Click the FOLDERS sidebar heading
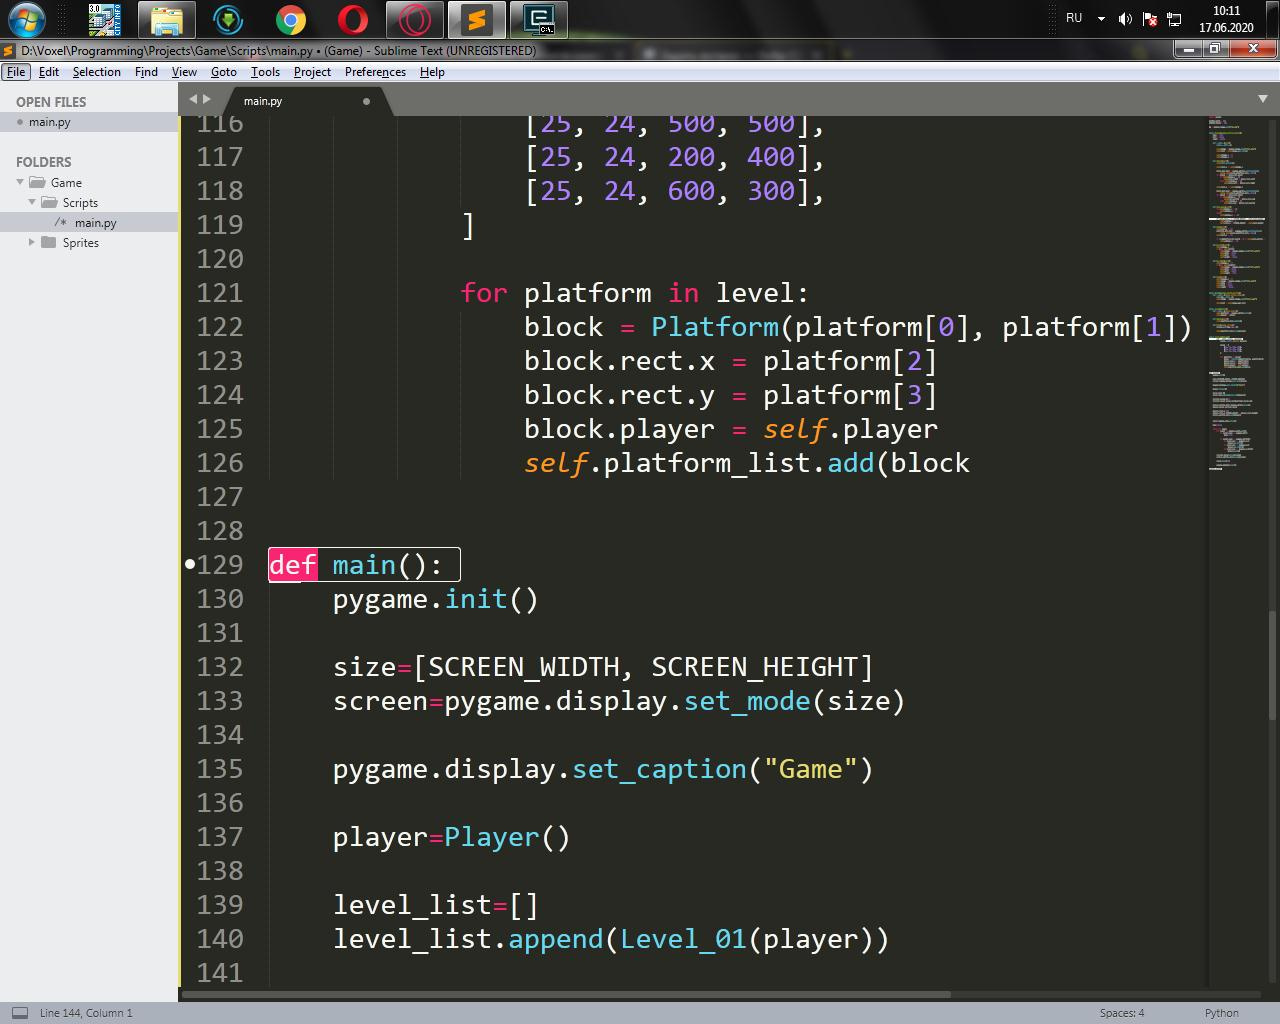Screen dimensions: 1280x1024 [44, 162]
